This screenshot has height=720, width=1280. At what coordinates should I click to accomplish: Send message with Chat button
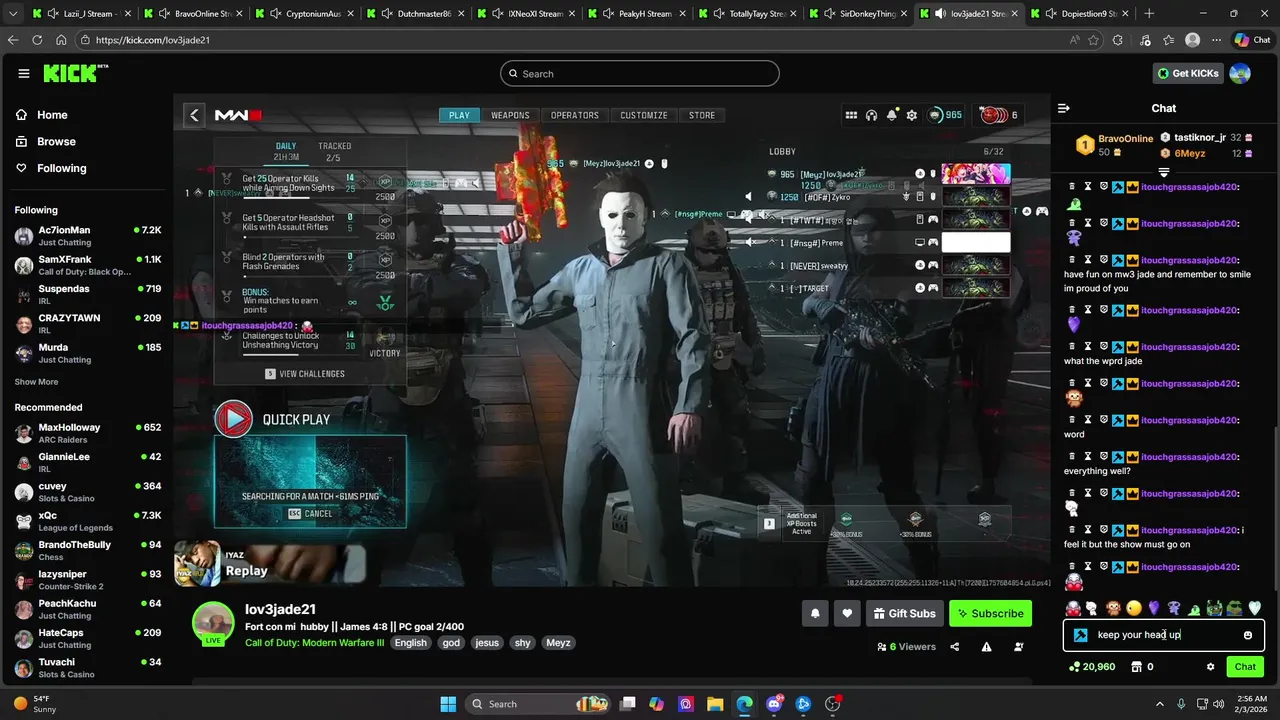coord(1245,667)
